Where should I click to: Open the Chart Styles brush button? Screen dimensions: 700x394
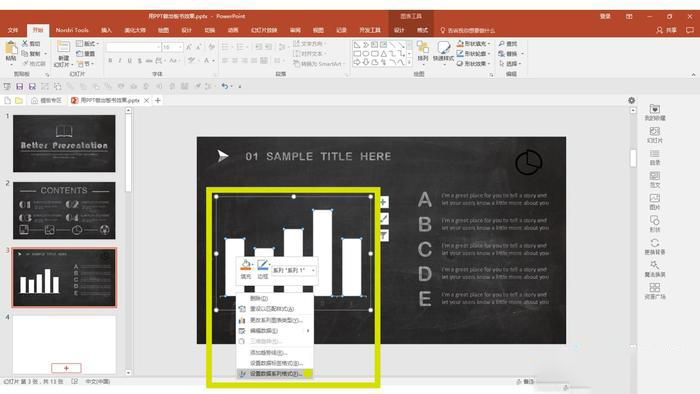[383, 219]
